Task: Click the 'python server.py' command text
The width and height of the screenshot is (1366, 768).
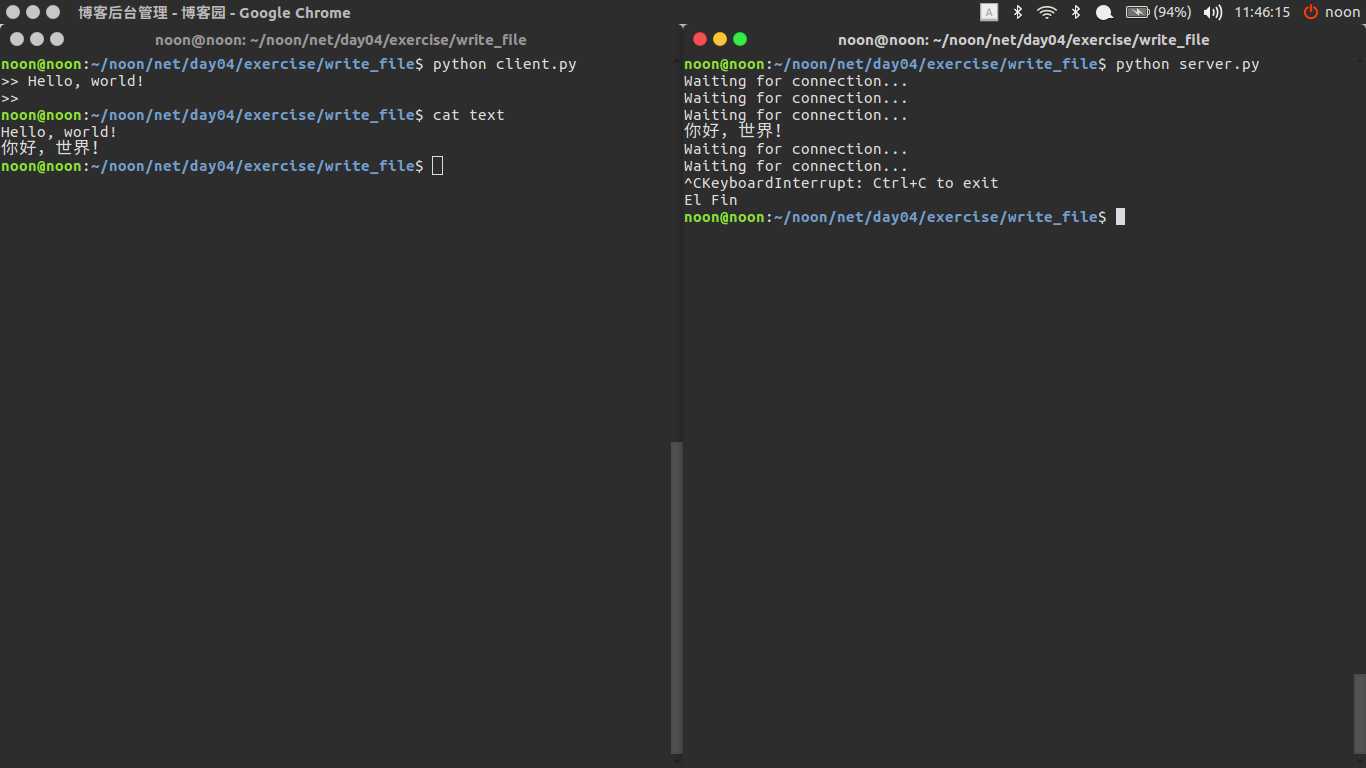Action: click(x=1188, y=64)
